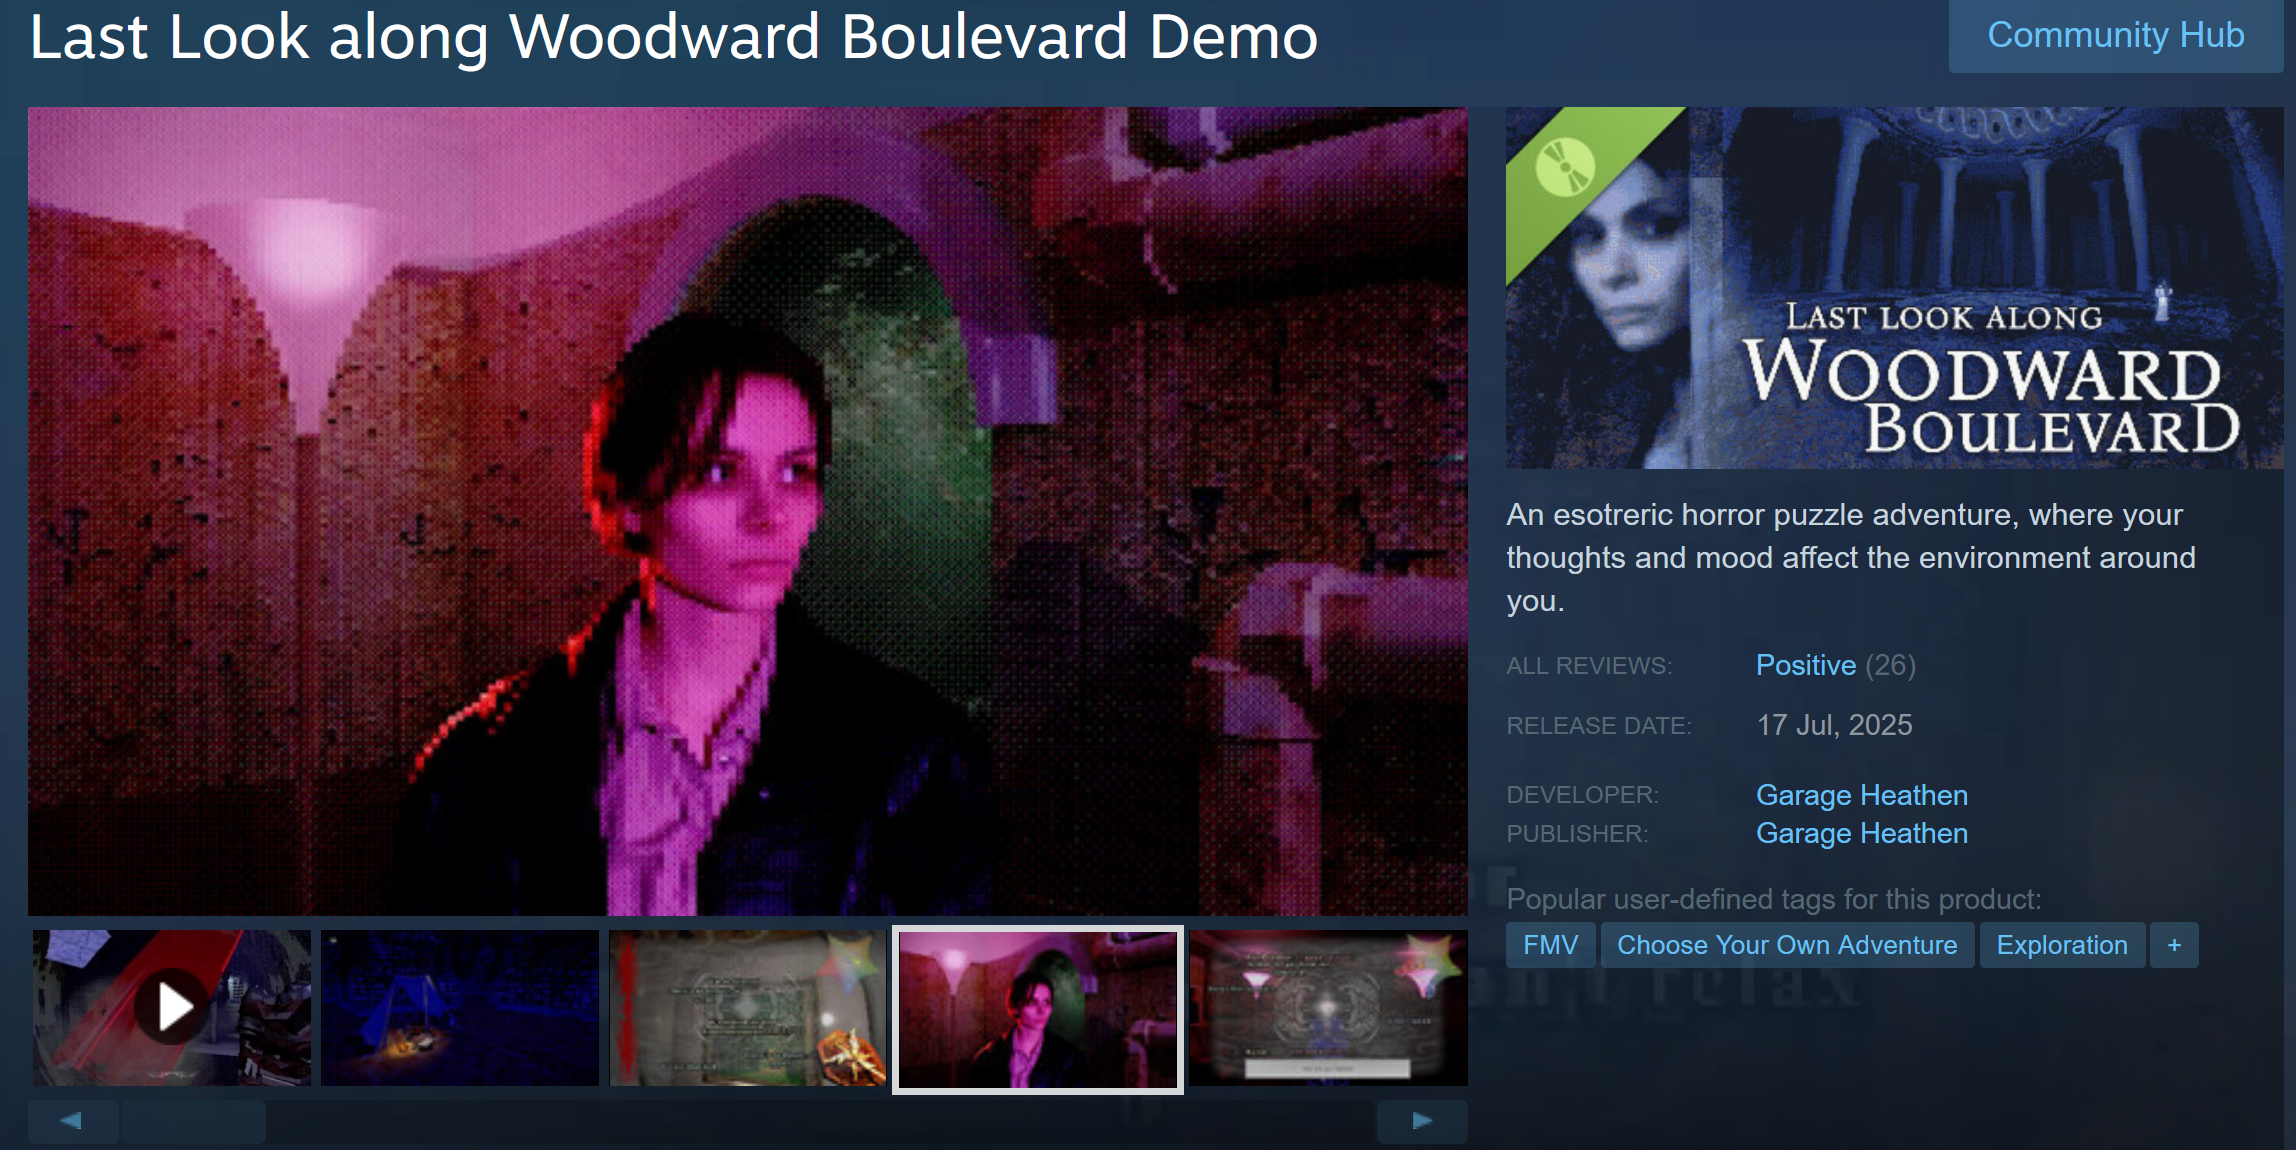Click the green demo disc ribbon icon

tap(1565, 167)
